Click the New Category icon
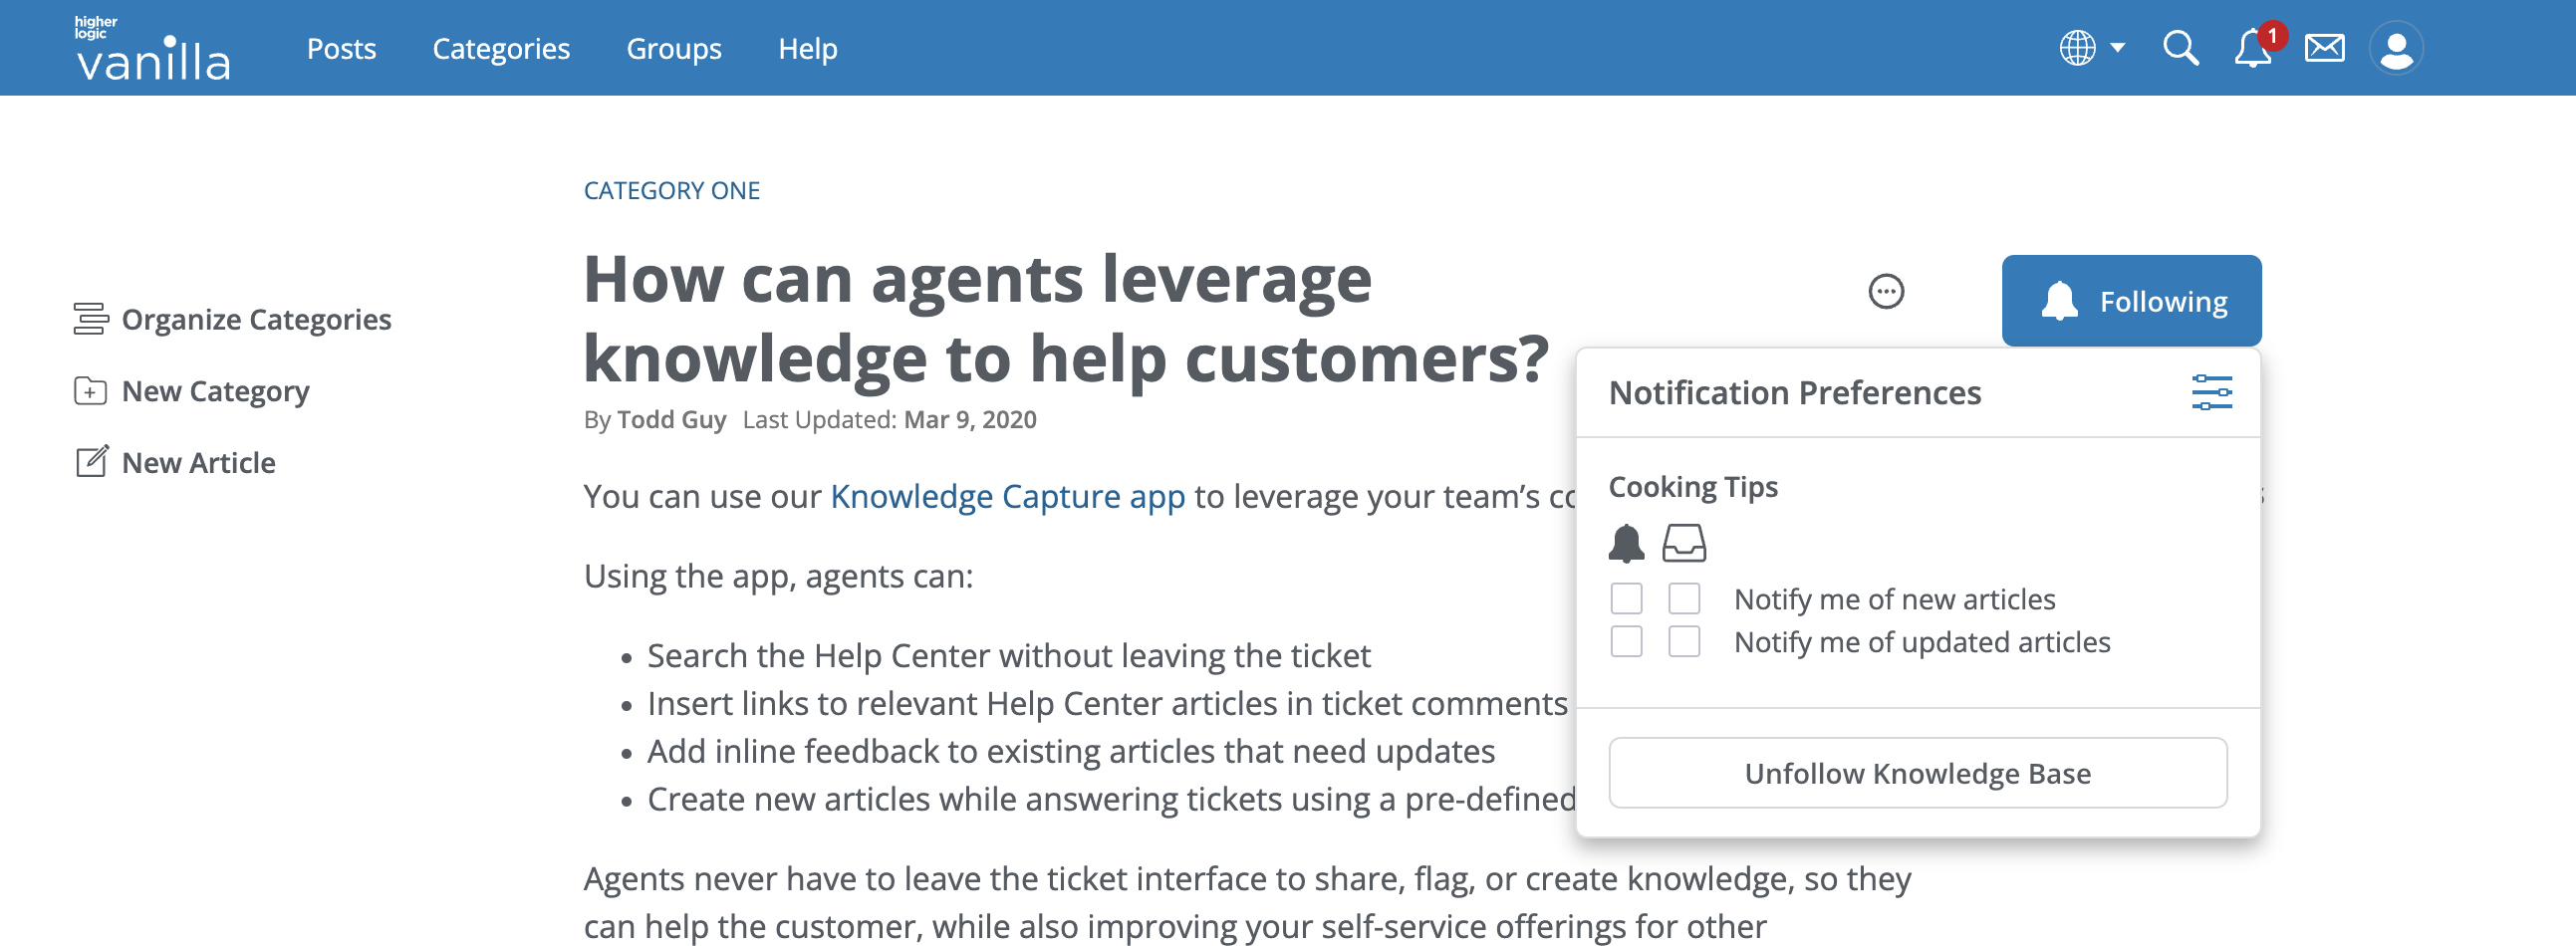The height and width of the screenshot is (946, 2576). tap(91, 391)
